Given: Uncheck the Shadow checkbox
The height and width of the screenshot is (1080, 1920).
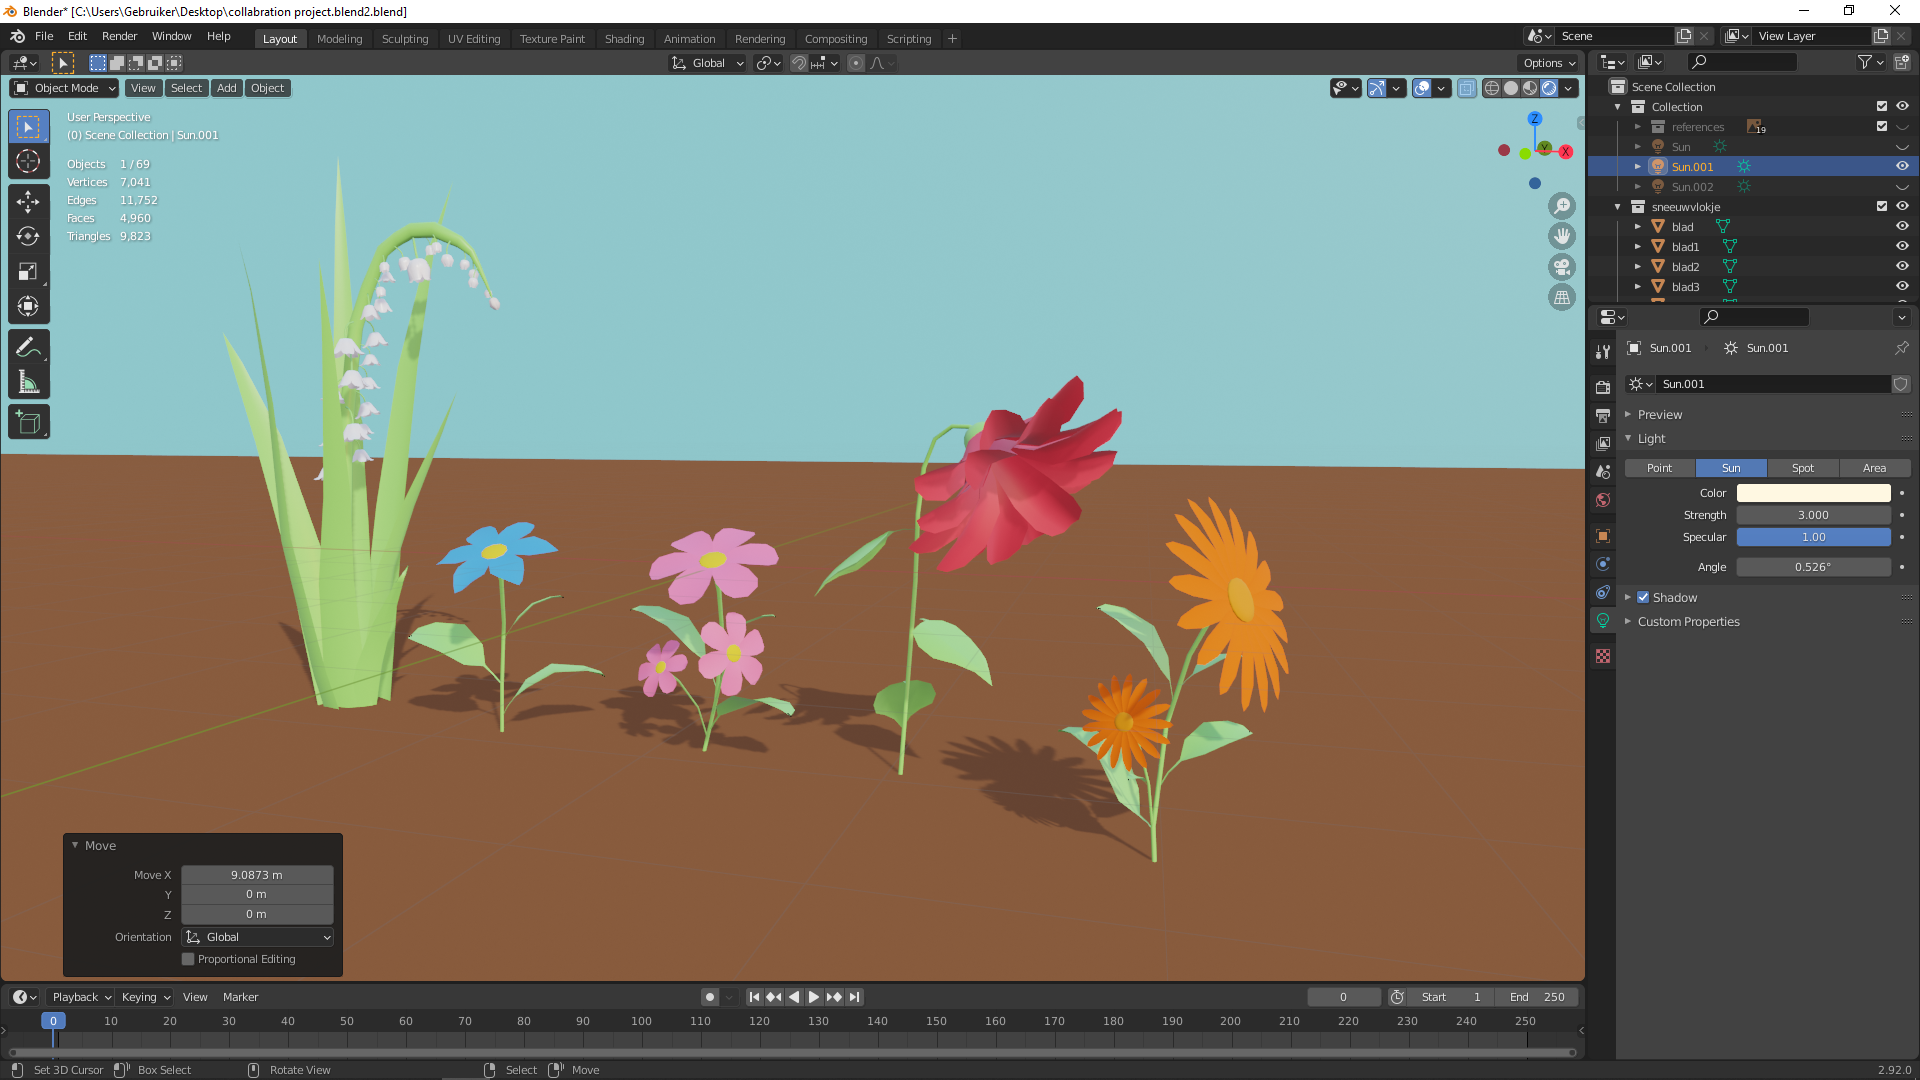Looking at the screenshot, I should pyautogui.click(x=1643, y=597).
